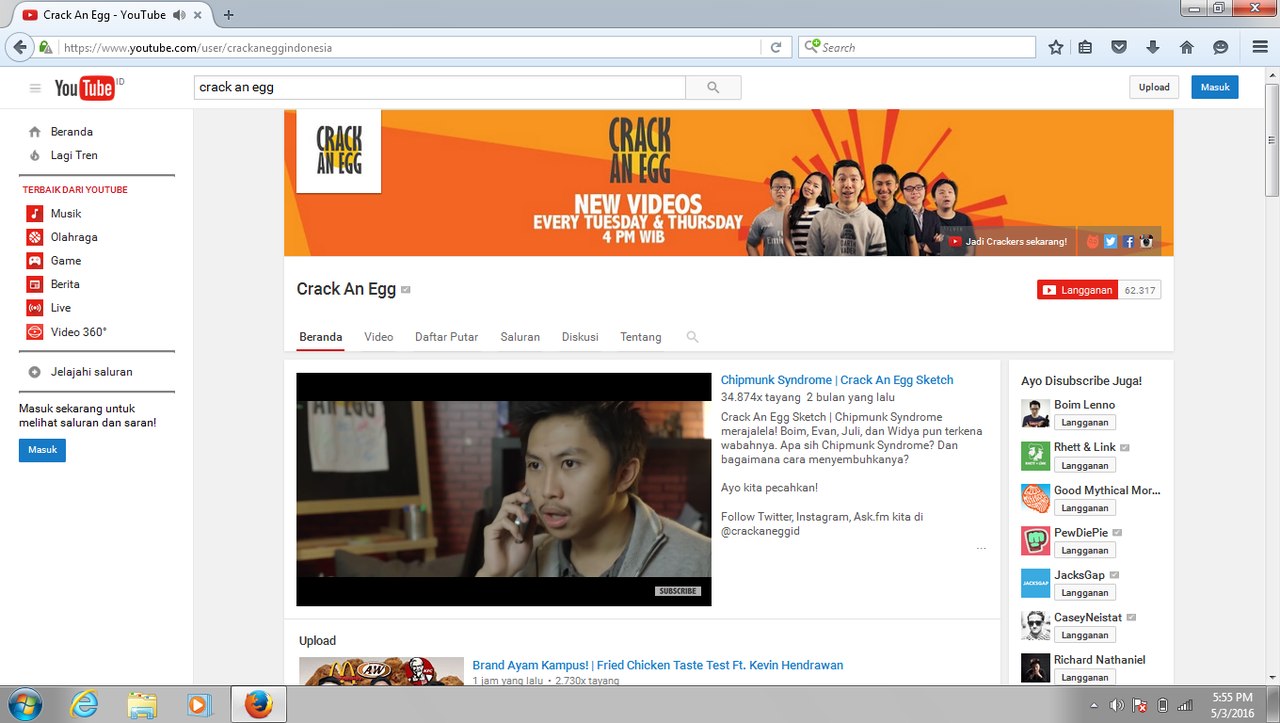
Task: Open the Firefox hamburger menu
Action: [x=1260, y=47]
